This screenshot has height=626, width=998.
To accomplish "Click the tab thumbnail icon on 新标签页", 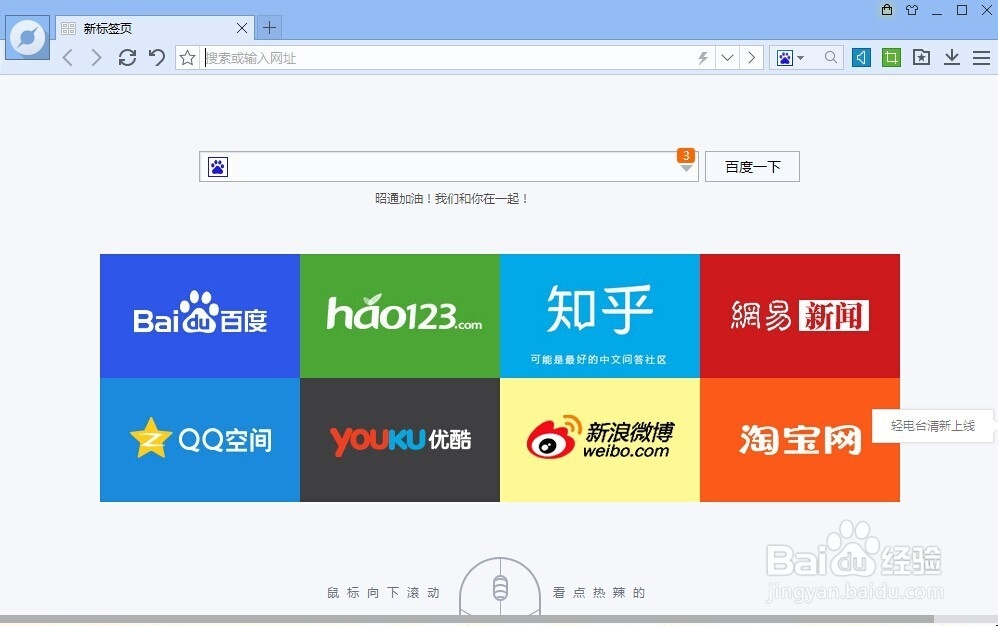I will point(69,29).
